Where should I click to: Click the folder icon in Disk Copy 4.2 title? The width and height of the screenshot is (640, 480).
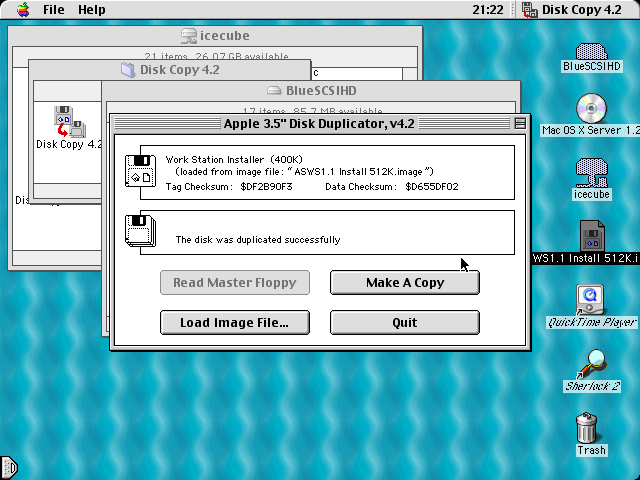pos(128,70)
